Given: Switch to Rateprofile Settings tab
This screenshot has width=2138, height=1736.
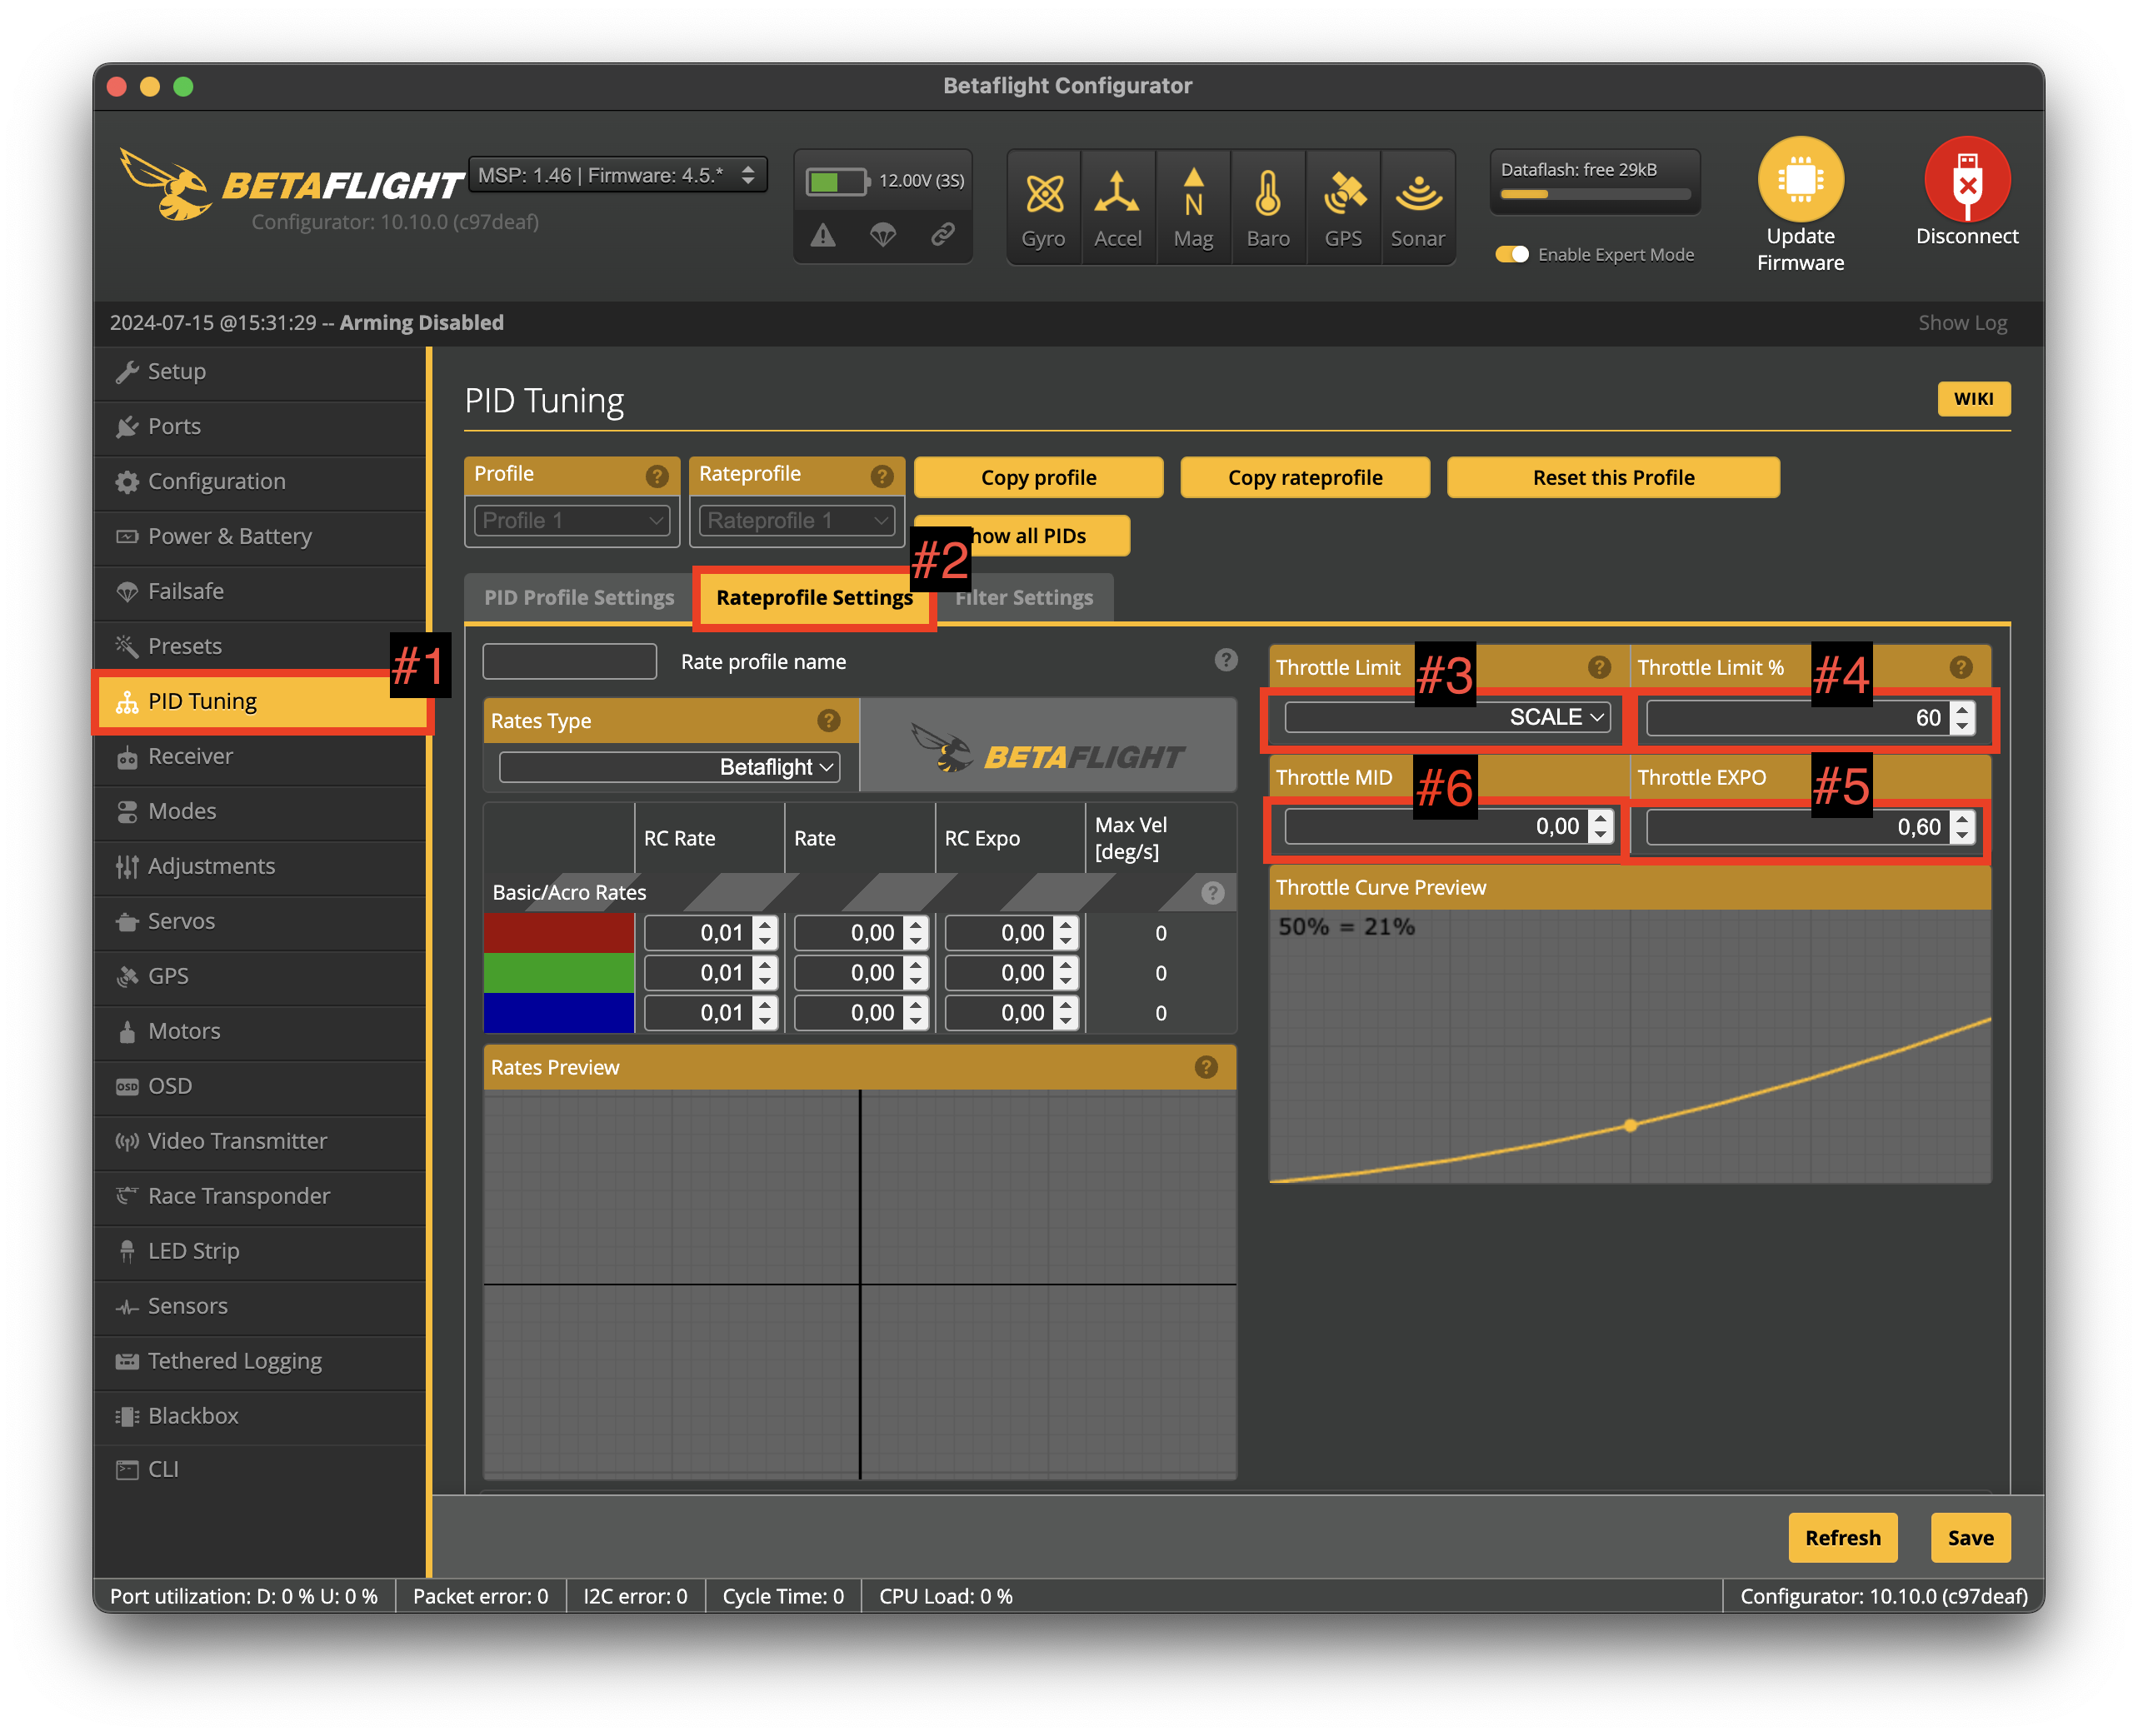Looking at the screenshot, I should 814,597.
